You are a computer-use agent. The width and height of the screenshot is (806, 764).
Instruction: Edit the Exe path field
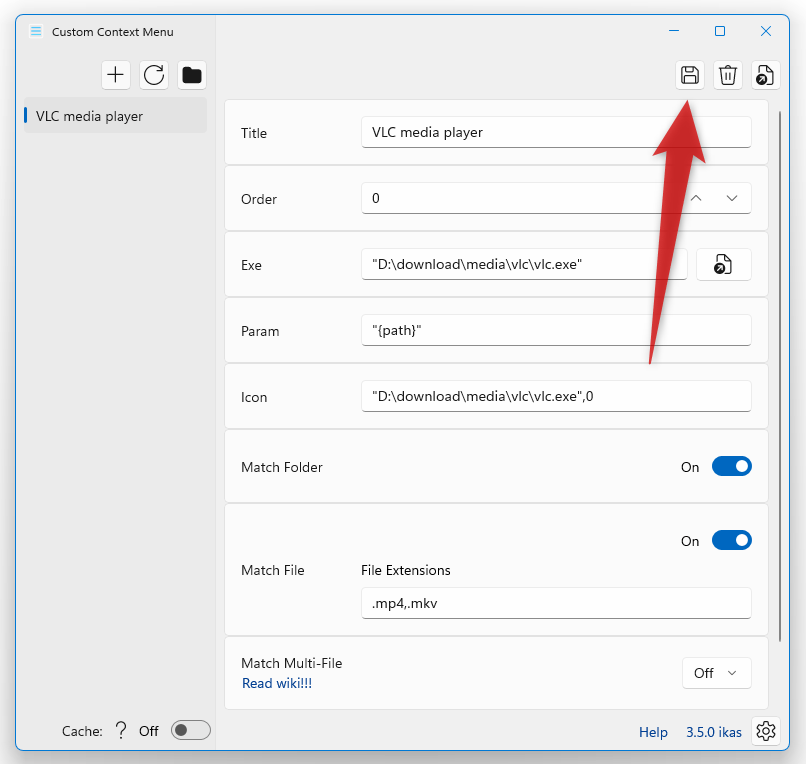coord(524,264)
